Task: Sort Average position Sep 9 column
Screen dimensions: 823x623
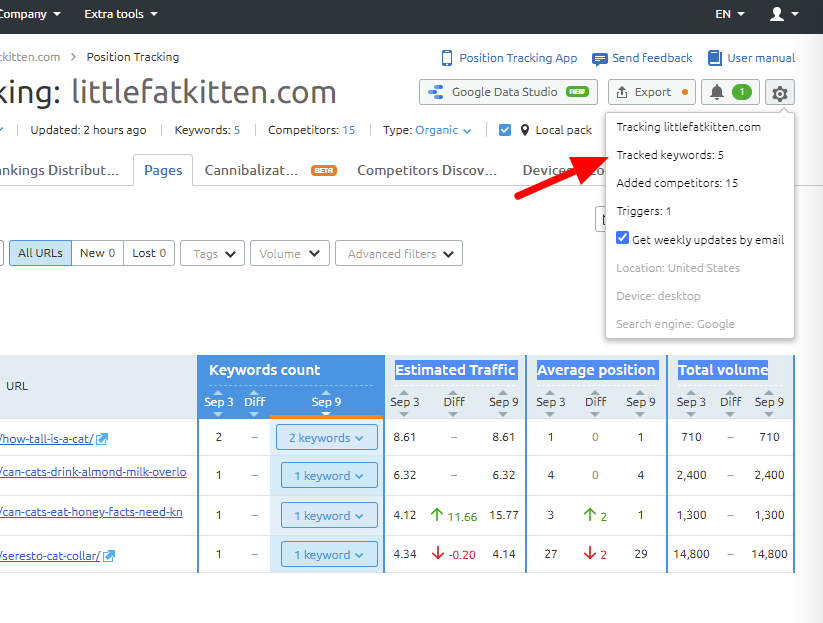Action: 640,402
